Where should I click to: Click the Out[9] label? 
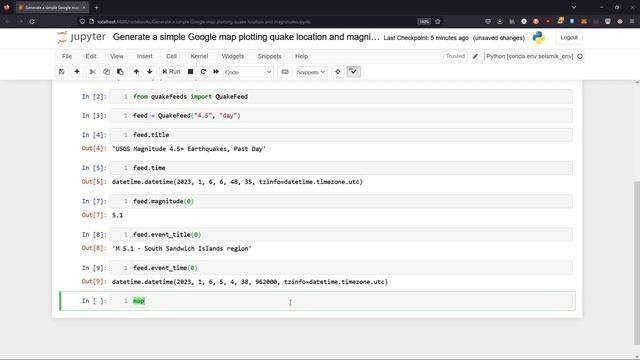point(94,282)
